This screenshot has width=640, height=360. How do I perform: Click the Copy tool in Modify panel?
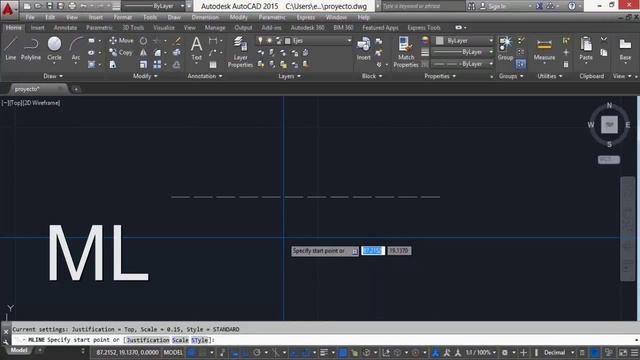click(121, 53)
